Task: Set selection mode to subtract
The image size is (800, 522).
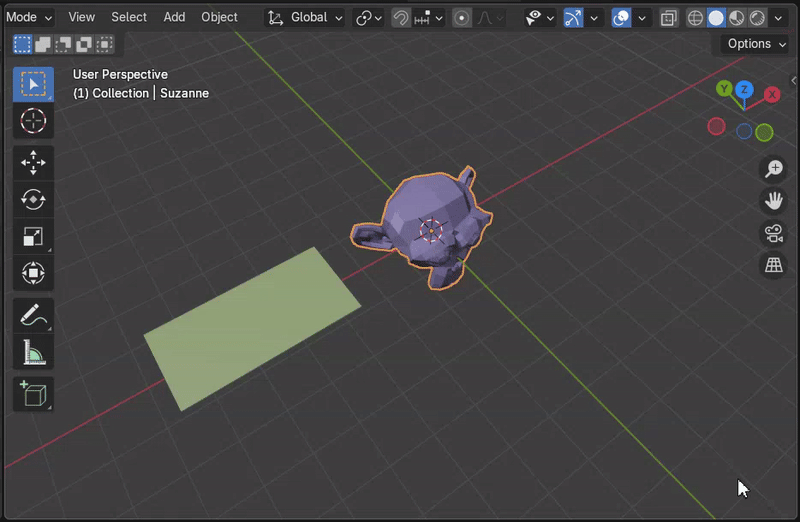Action: (63, 44)
